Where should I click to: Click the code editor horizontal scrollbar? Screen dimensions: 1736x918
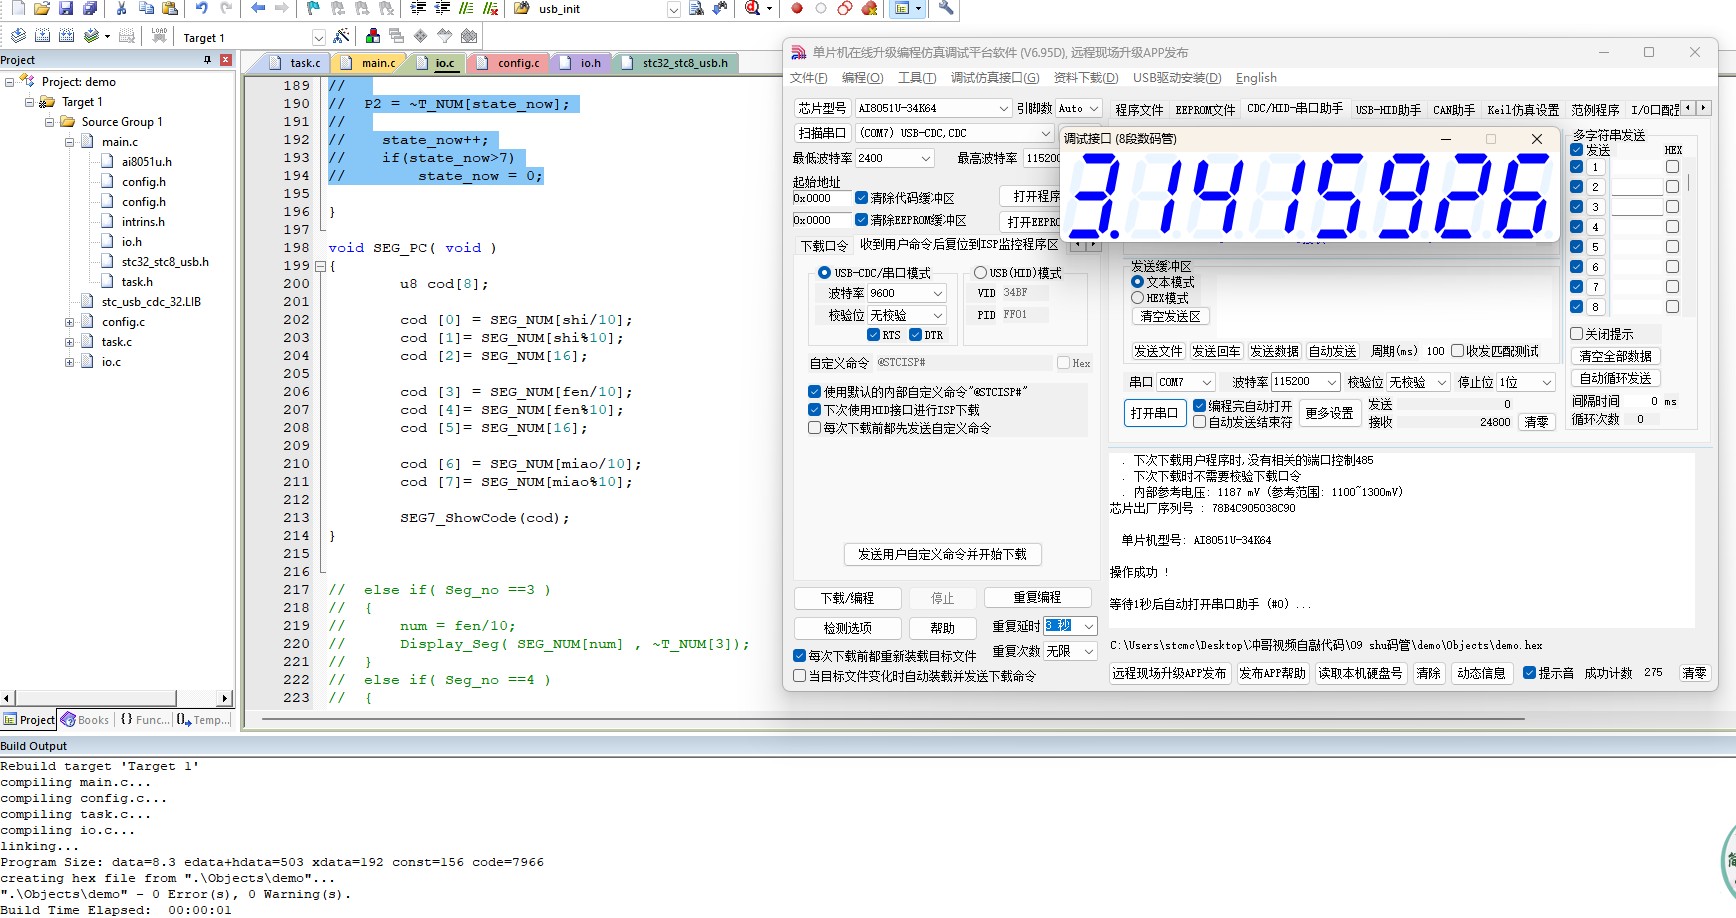coord(892,718)
